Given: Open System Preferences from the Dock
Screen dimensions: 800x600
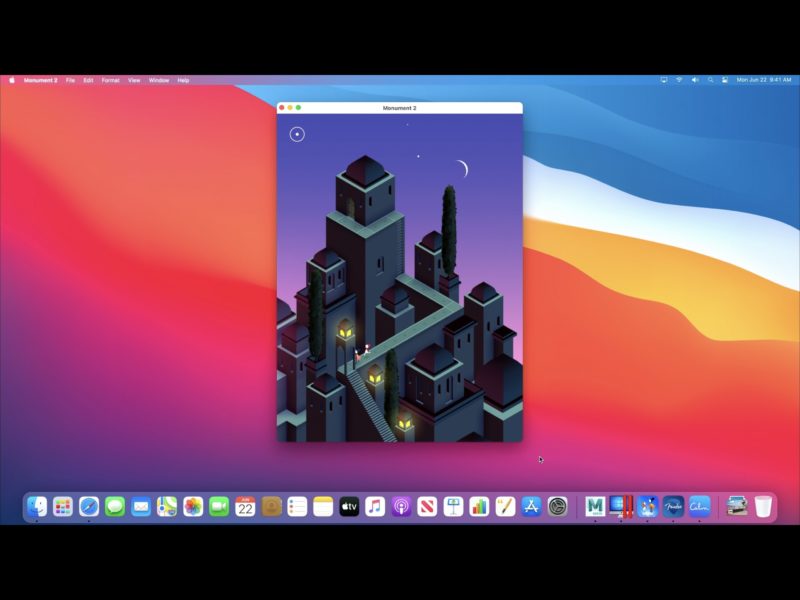Looking at the screenshot, I should click(x=557, y=507).
